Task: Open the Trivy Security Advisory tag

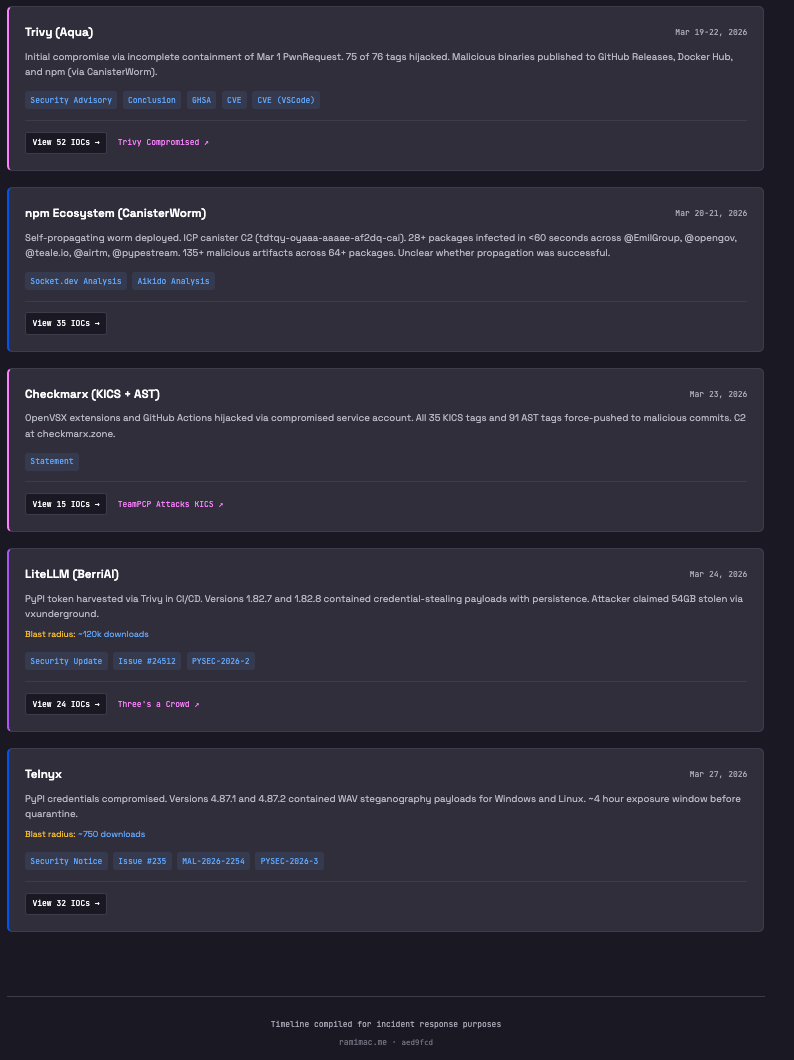Action: (71, 100)
